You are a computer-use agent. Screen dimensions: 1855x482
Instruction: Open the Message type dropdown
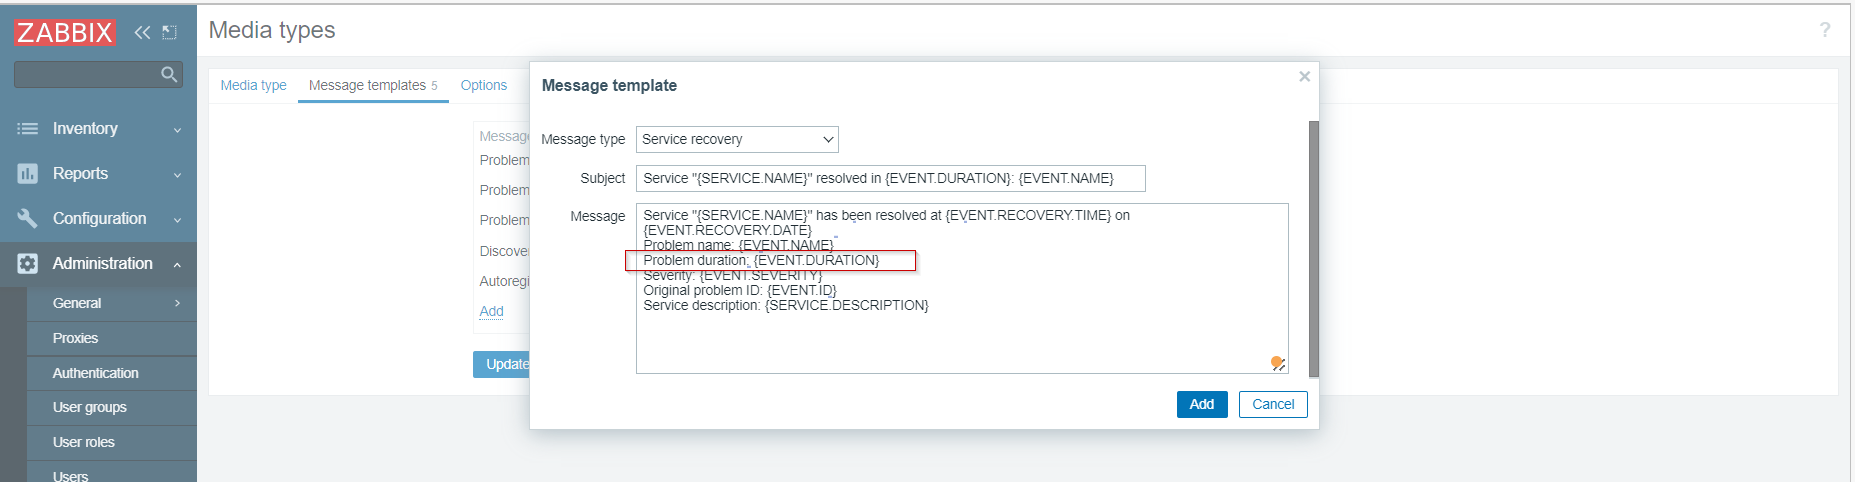click(737, 139)
